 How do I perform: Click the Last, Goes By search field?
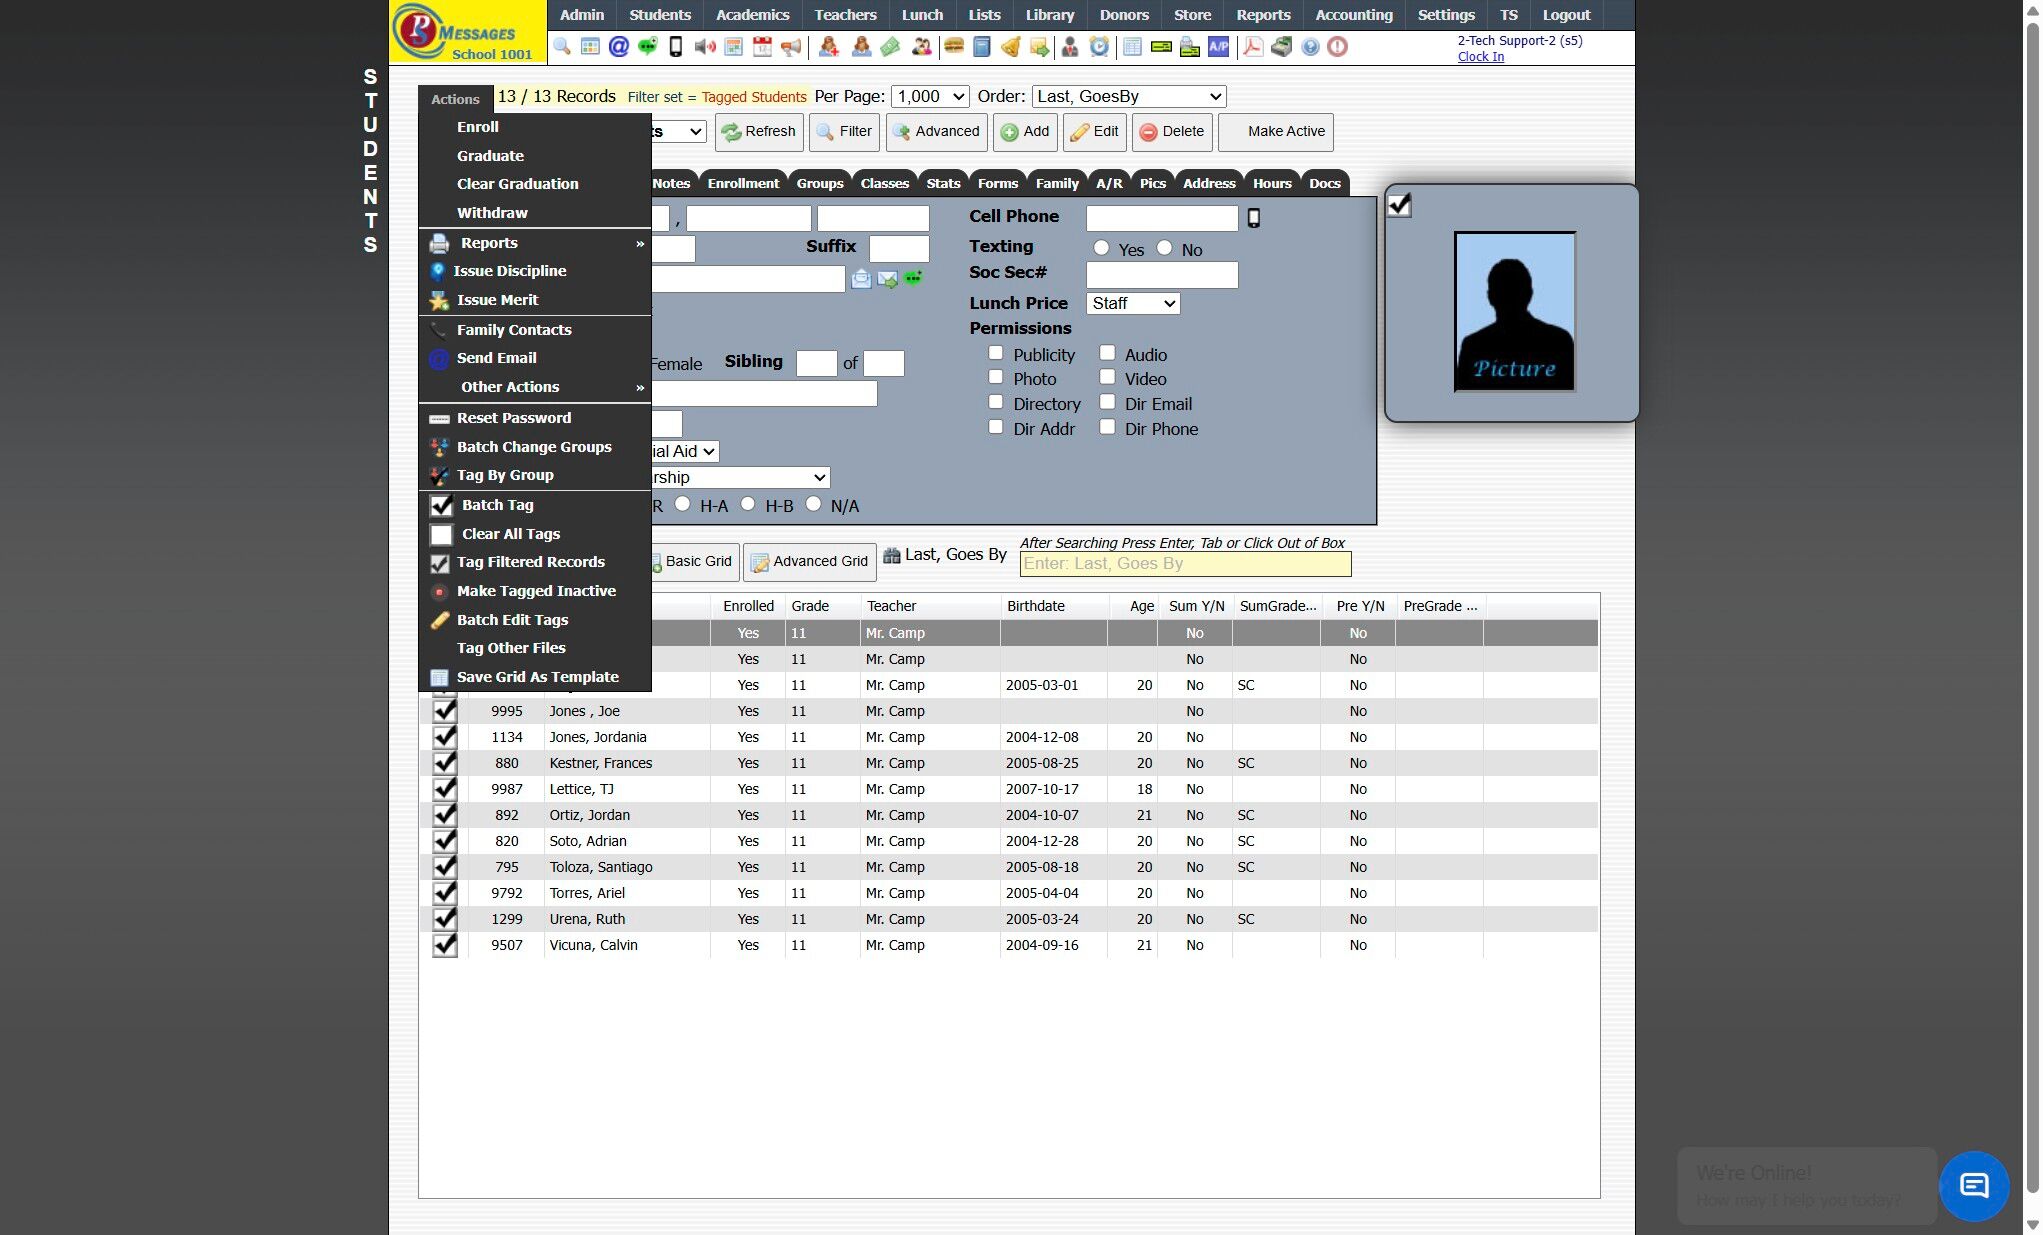click(x=1185, y=564)
